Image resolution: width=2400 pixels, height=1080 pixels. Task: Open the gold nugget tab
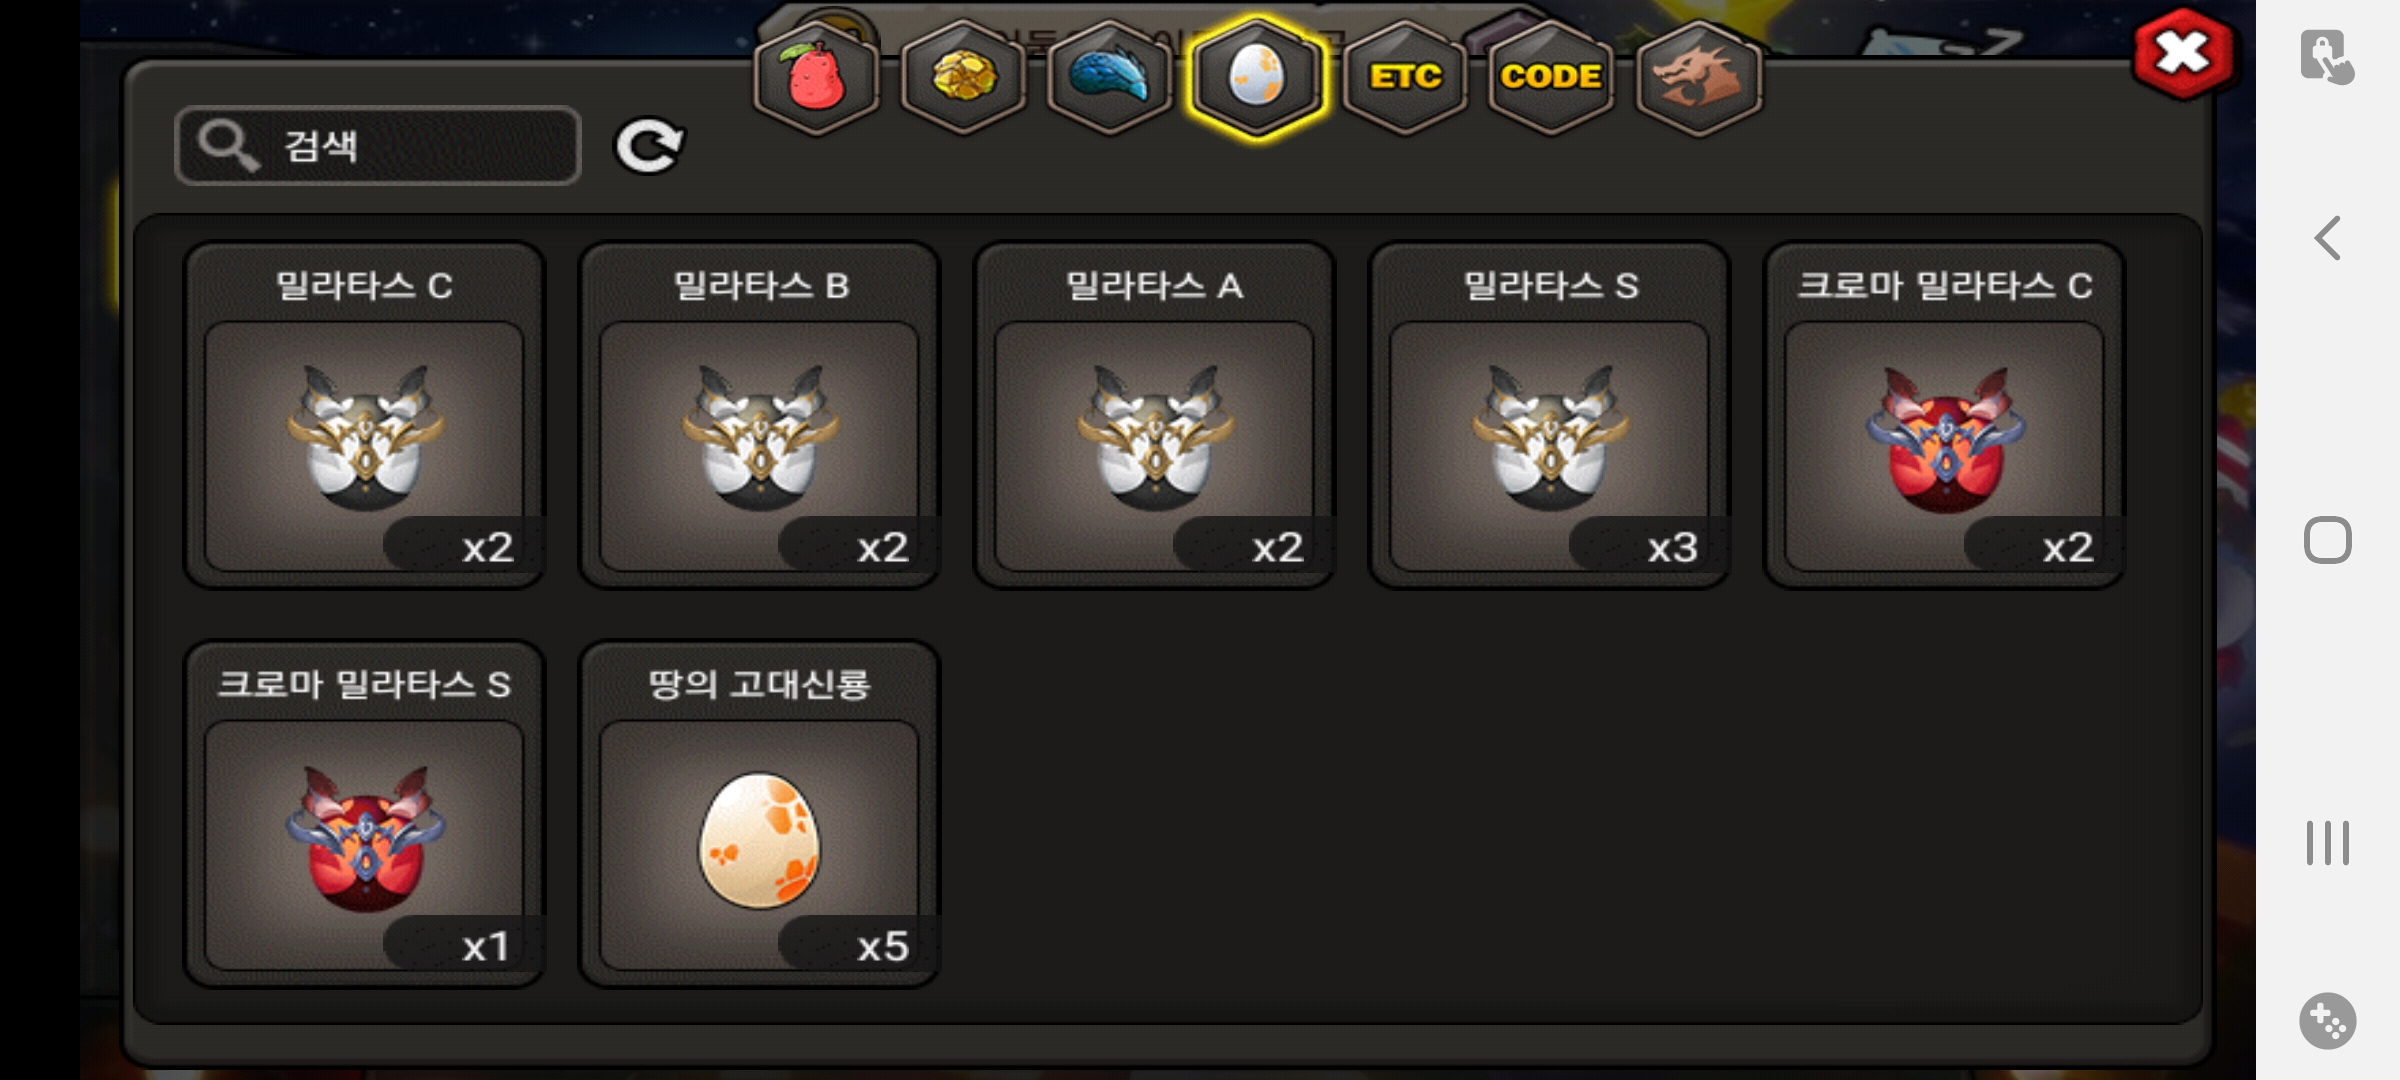[x=963, y=78]
